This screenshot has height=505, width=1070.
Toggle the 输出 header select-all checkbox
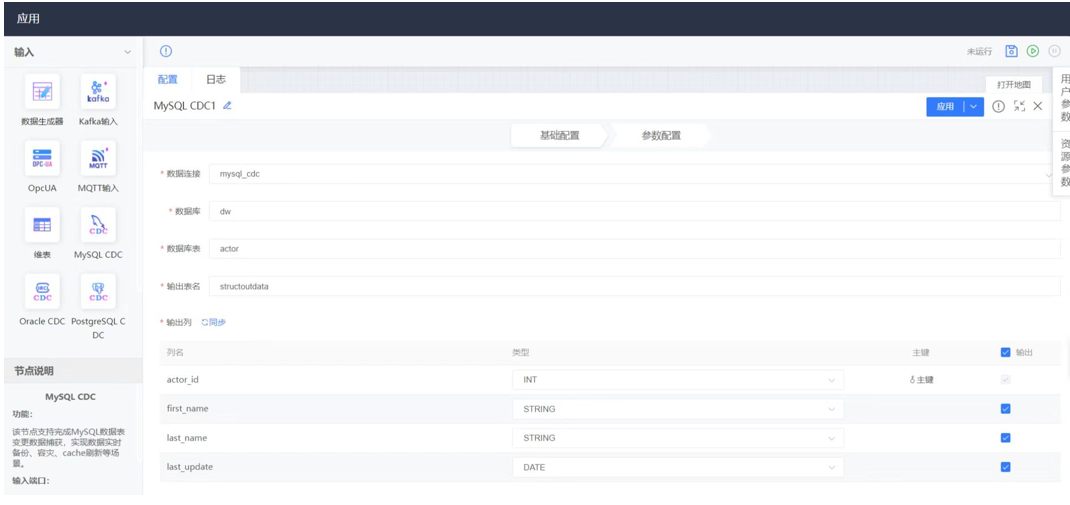(x=1005, y=352)
